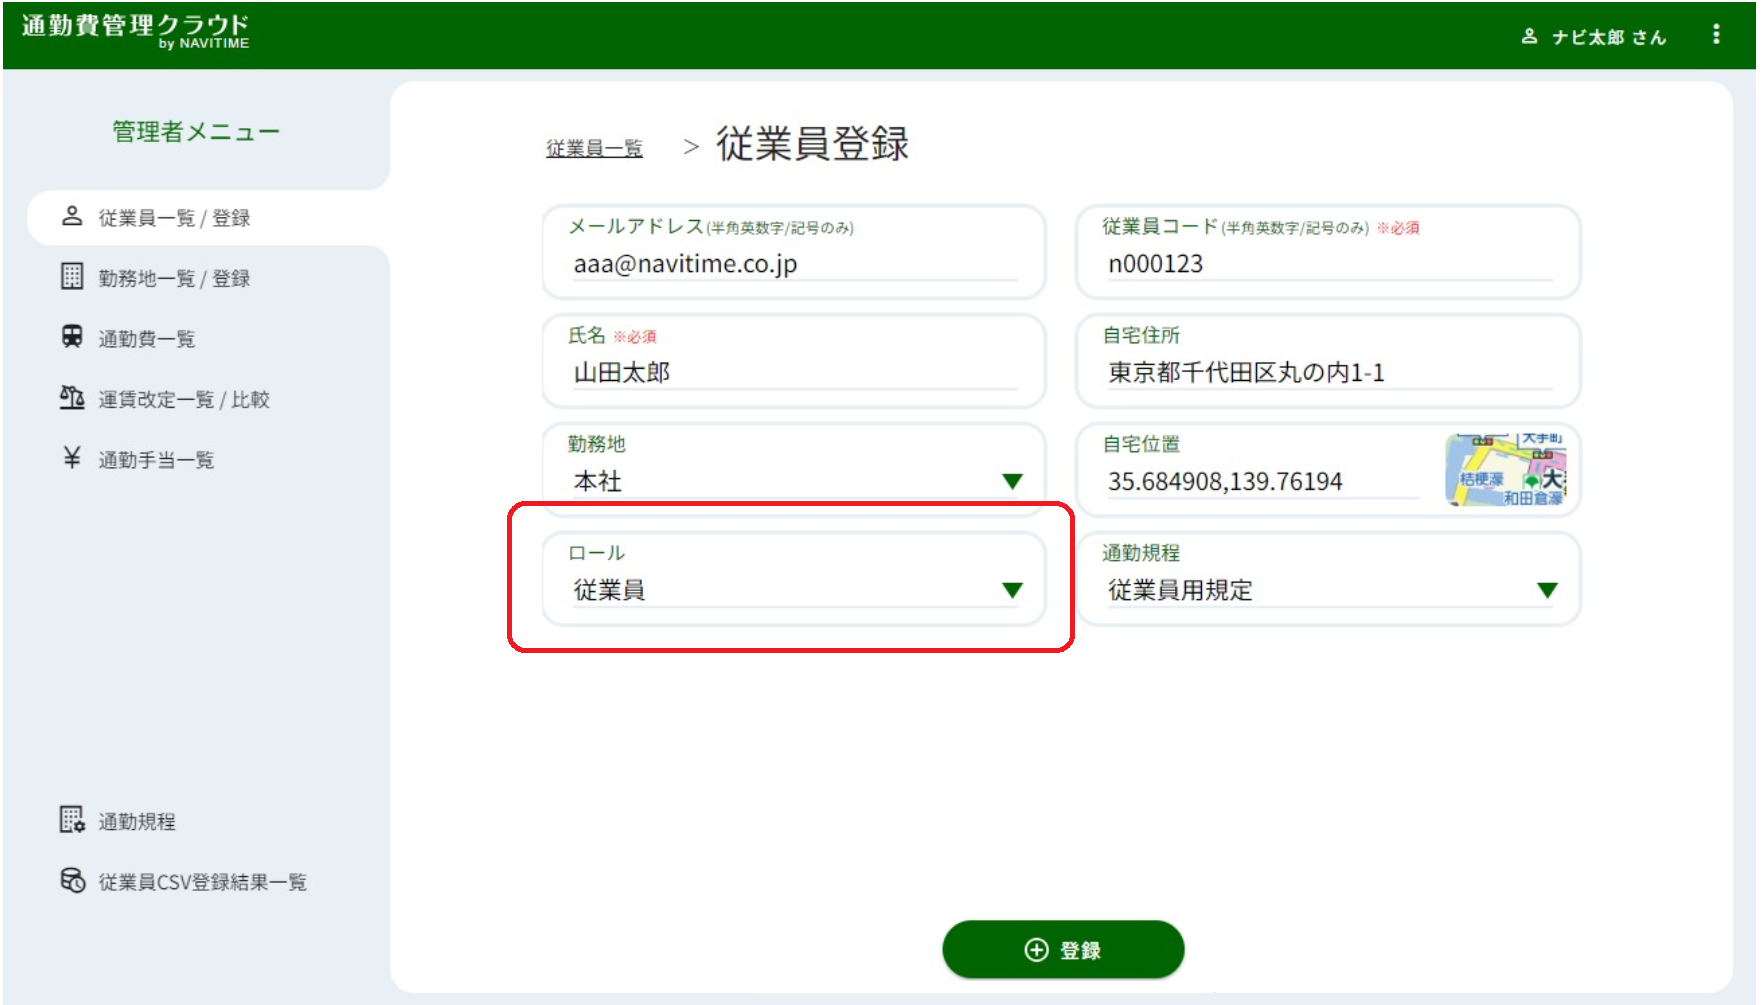Image resolution: width=1761 pixels, height=1005 pixels.
Task: Click the scales icon beside 運賃改定一覧 / 比較
Action: pos(72,397)
